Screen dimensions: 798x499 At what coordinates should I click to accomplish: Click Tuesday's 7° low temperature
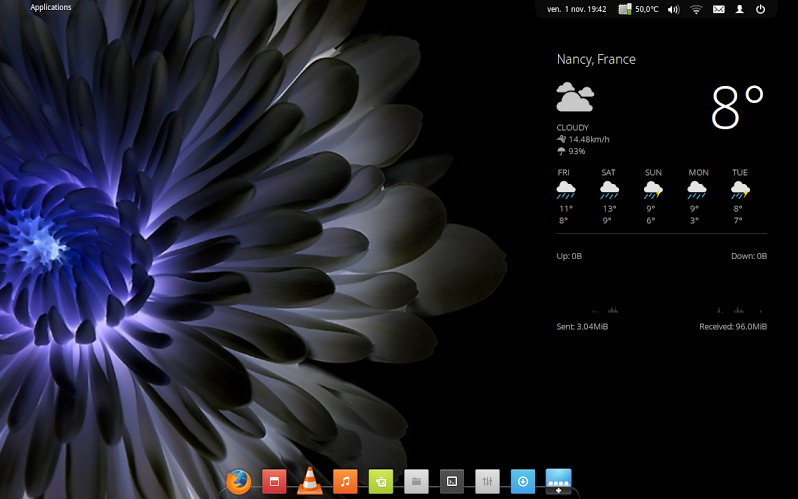(738, 220)
